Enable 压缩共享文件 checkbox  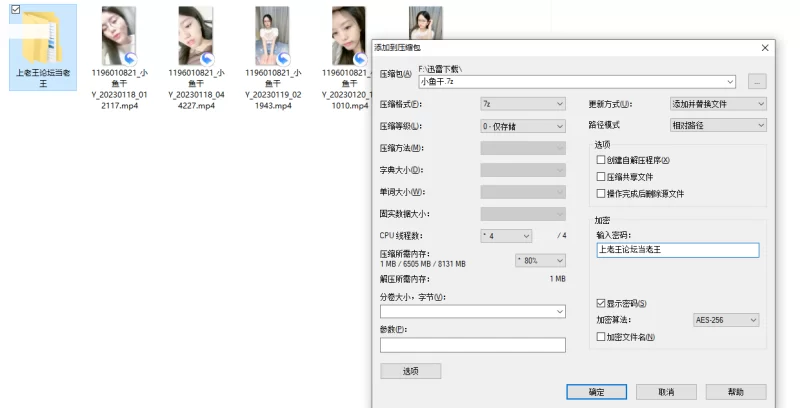click(601, 176)
